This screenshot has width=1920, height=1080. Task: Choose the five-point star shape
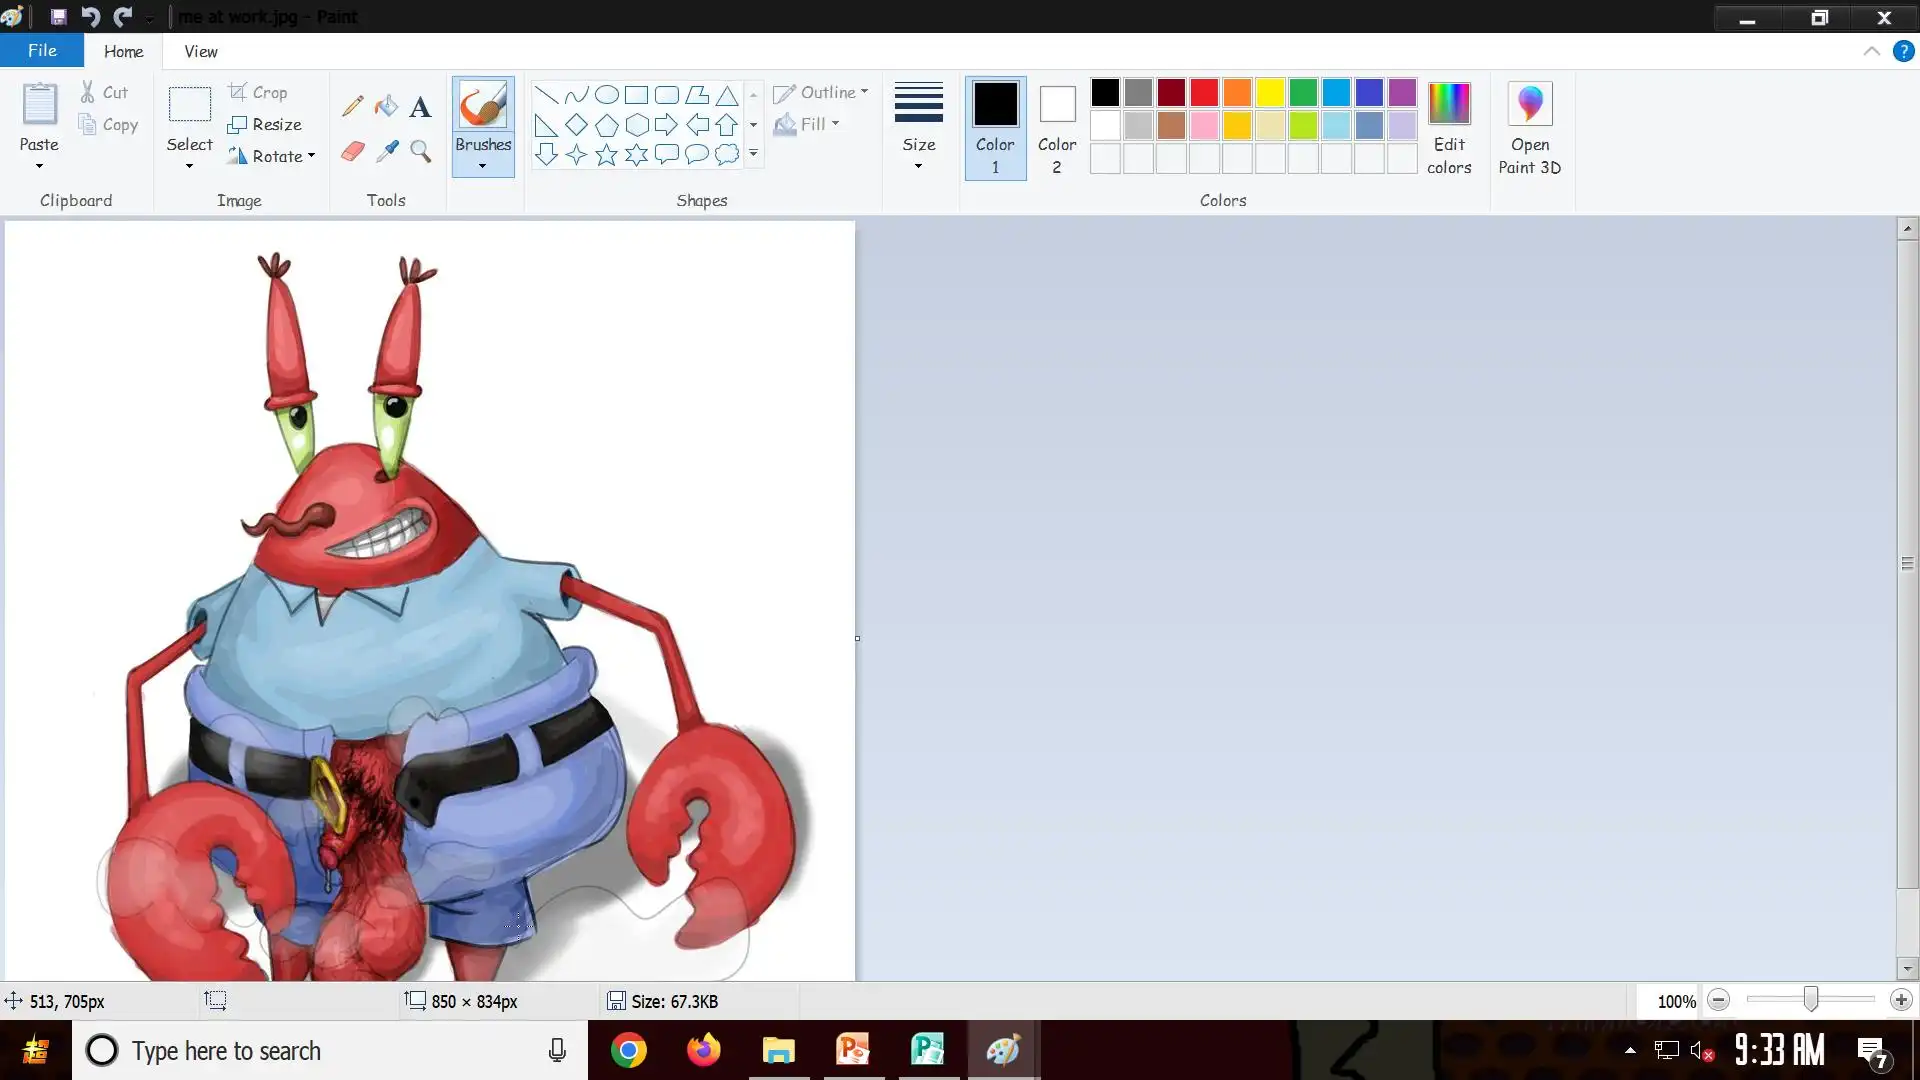coord(606,155)
